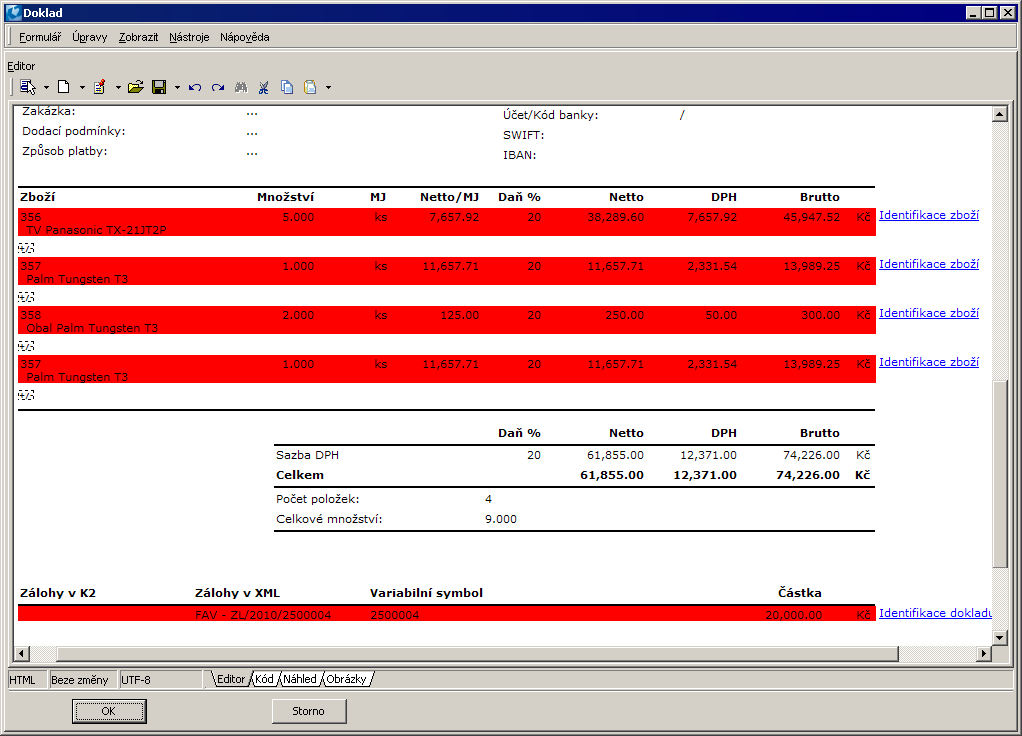Image resolution: width=1022 pixels, height=736 pixels.
Task: Undo the last edit
Action: [195, 87]
